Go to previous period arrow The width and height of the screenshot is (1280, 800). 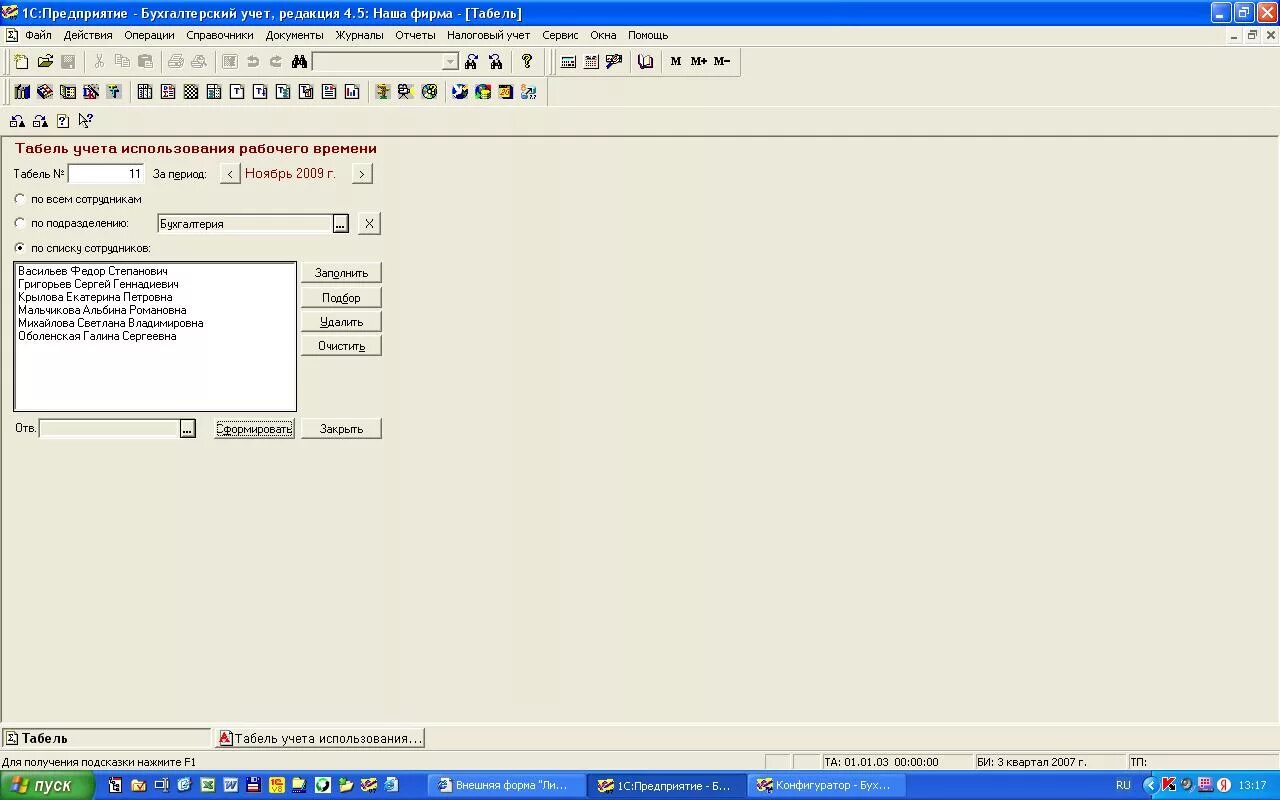230,174
